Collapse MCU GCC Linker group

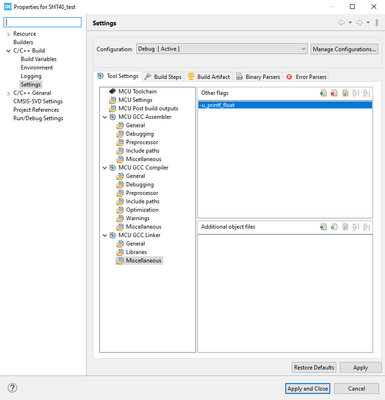[105, 235]
